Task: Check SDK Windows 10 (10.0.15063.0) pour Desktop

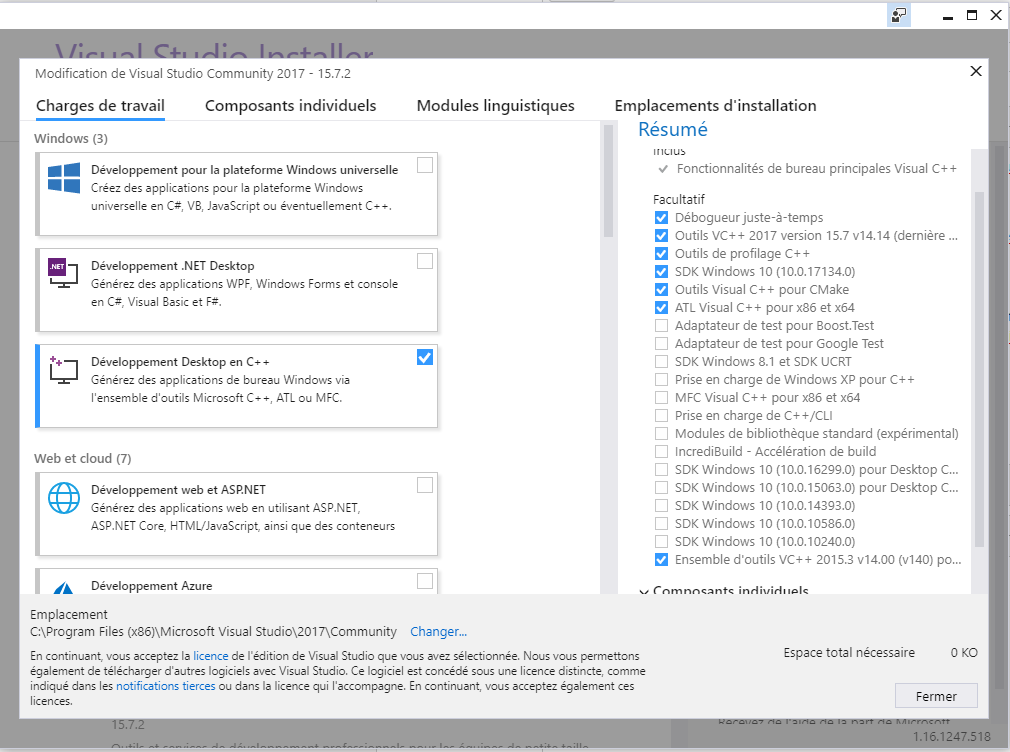Action: click(661, 488)
